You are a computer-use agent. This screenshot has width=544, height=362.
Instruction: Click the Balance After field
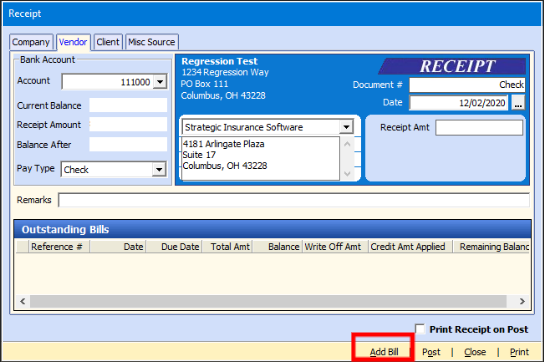(x=128, y=144)
